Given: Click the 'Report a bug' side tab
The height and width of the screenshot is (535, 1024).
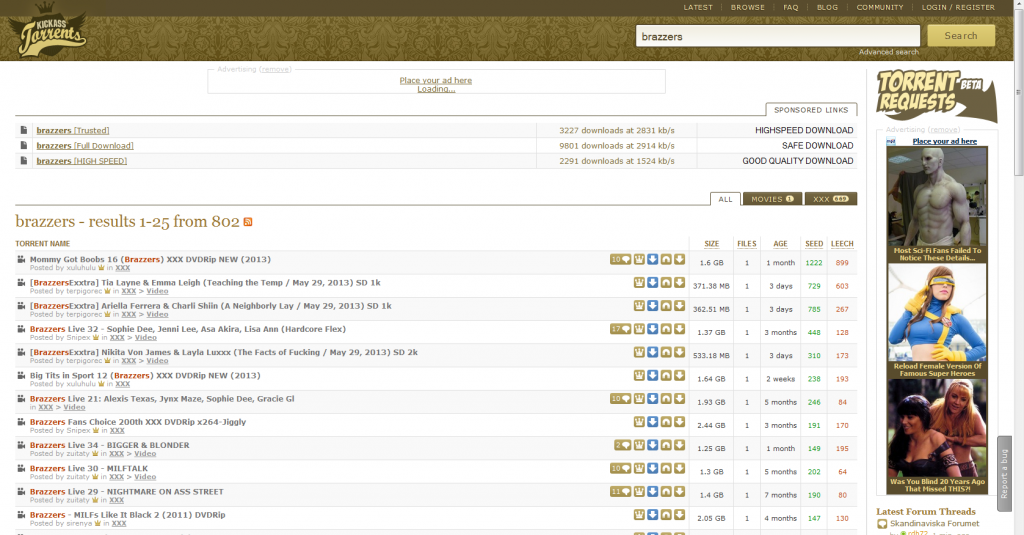Looking at the screenshot, I should (x=1004, y=474).
